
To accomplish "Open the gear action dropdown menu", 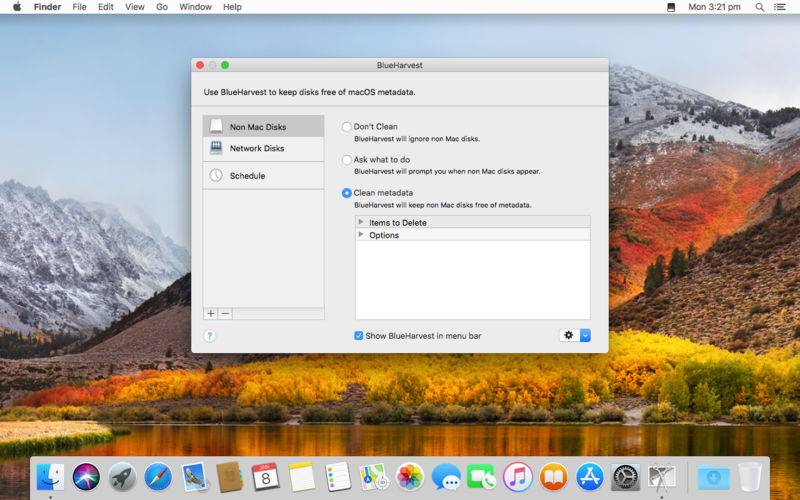I will [x=574, y=335].
